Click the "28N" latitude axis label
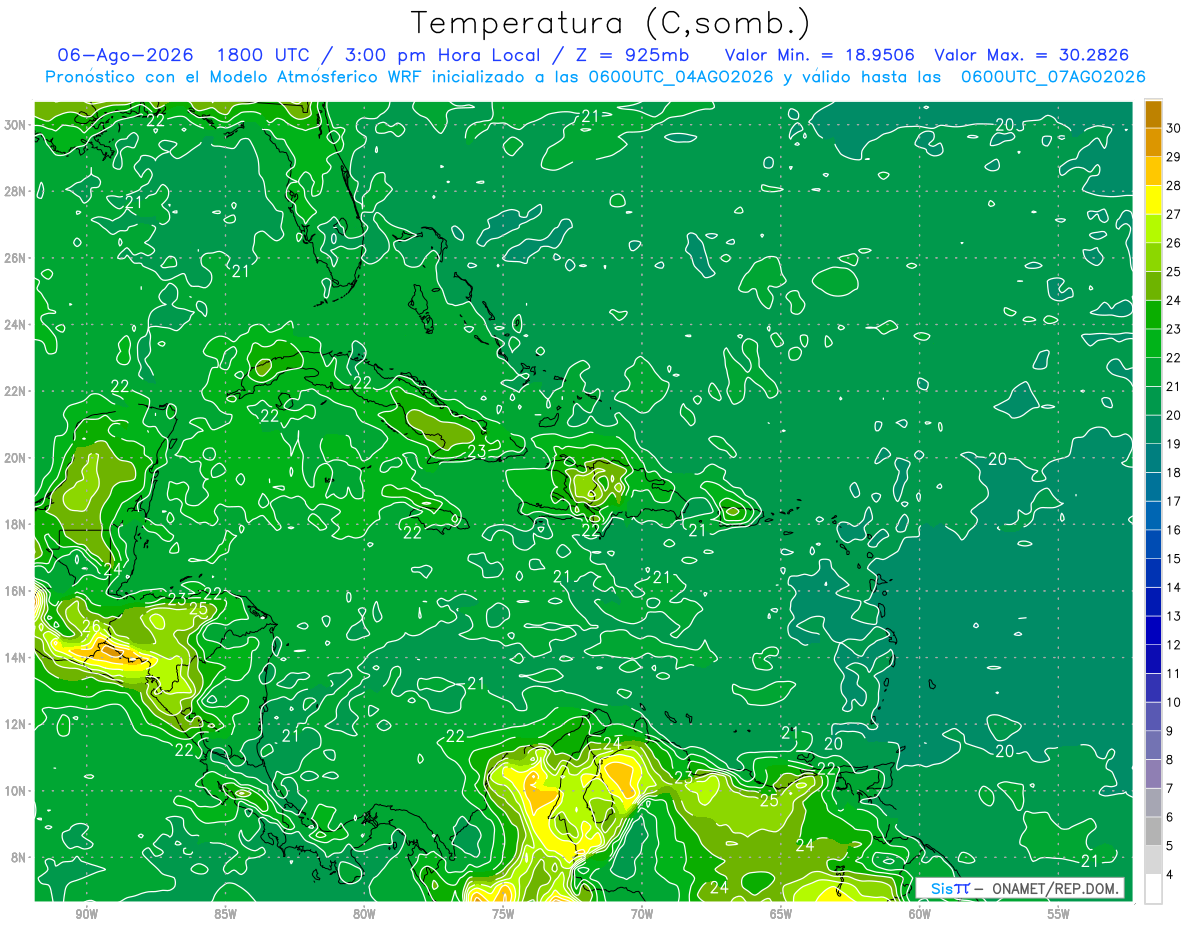The width and height of the screenshot is (1200, 927). click(15, 191)
